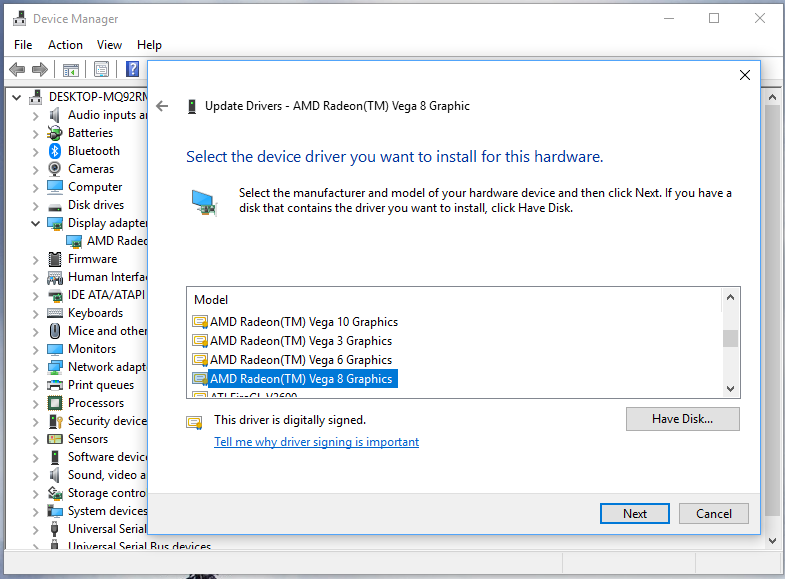
Task: Collapse the DESKTOP-MQ92RM root node
Action: pyautogui.click(x=17, y=97)
